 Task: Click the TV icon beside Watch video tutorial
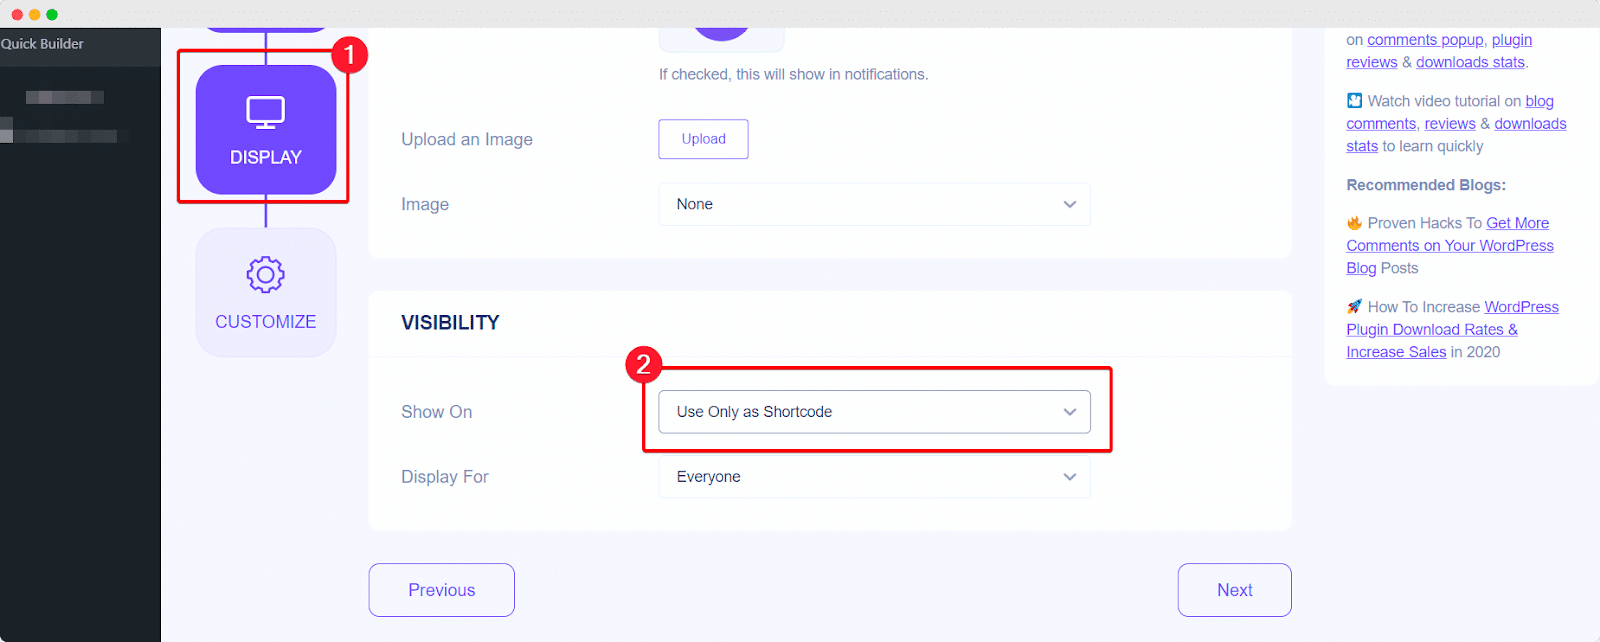[x=1353, y=100]
